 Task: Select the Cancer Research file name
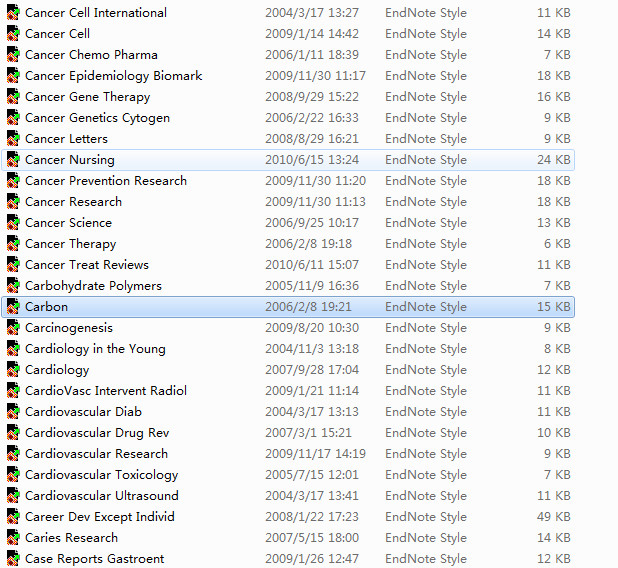point(73,201)
